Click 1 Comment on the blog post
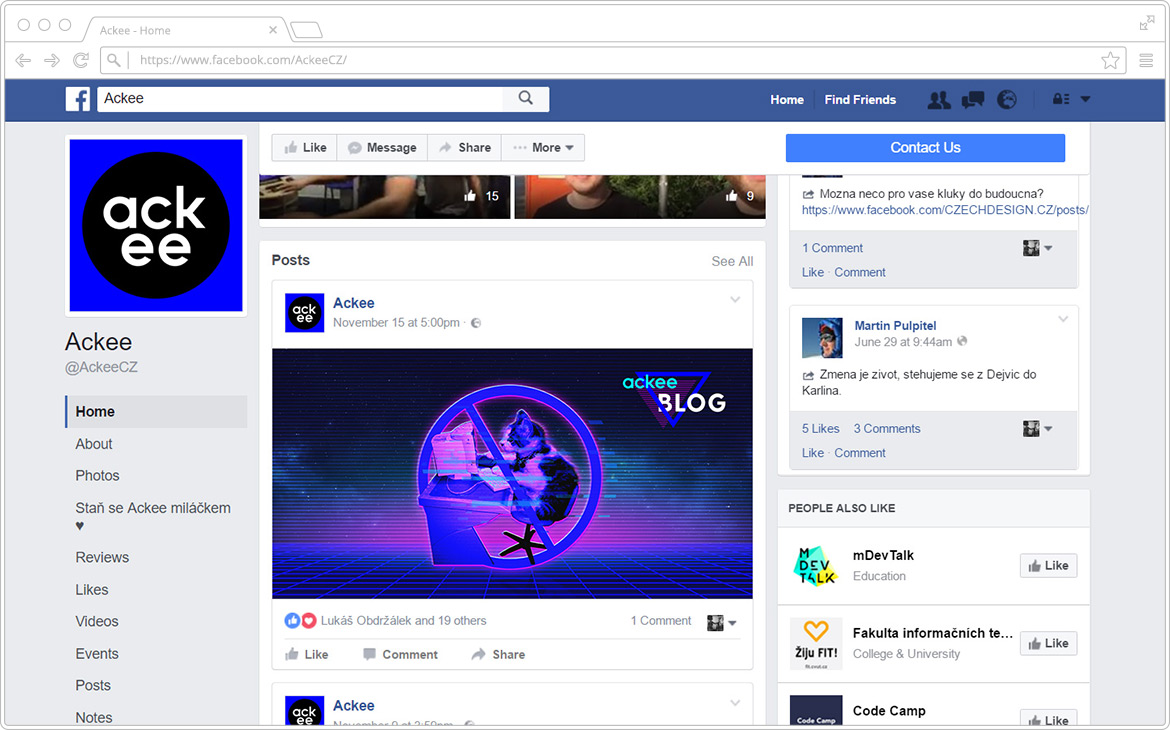Viewport: 1170px width, 730px height. coord(661,620)
